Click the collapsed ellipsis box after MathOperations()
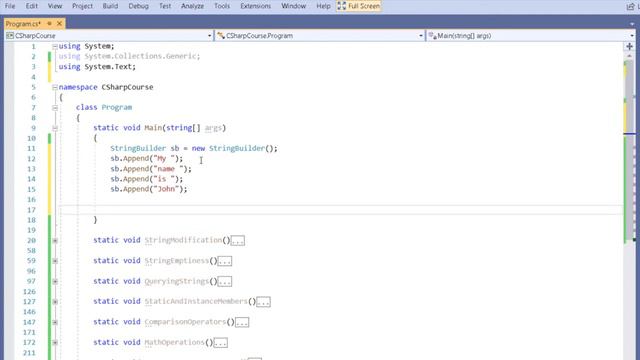 coord(220,343)
